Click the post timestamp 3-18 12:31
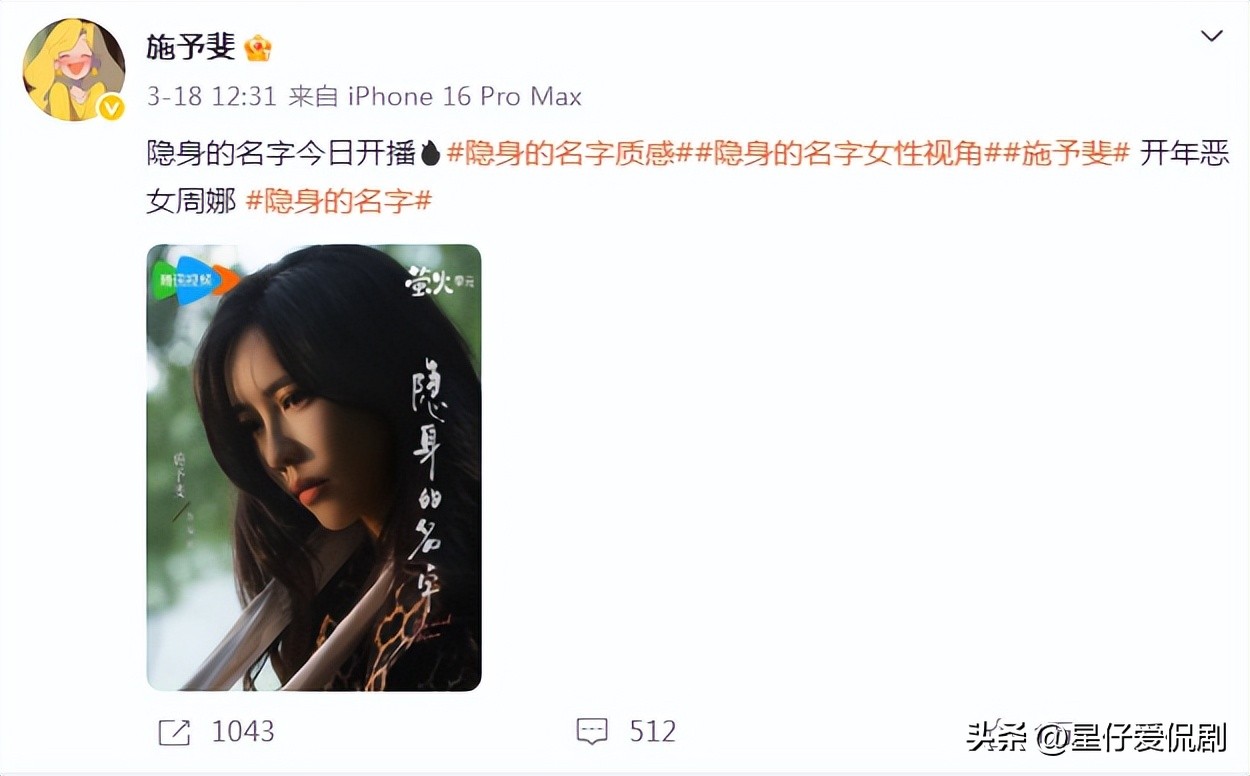The height and width of the screenshot is (776, 1250). click(x=211, y=97)
